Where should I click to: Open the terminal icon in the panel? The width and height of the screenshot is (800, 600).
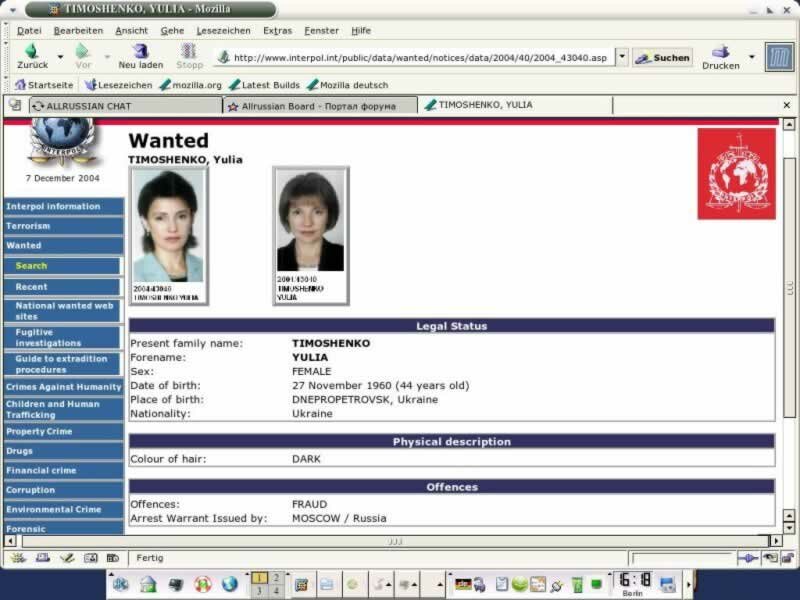coord(176,584)
